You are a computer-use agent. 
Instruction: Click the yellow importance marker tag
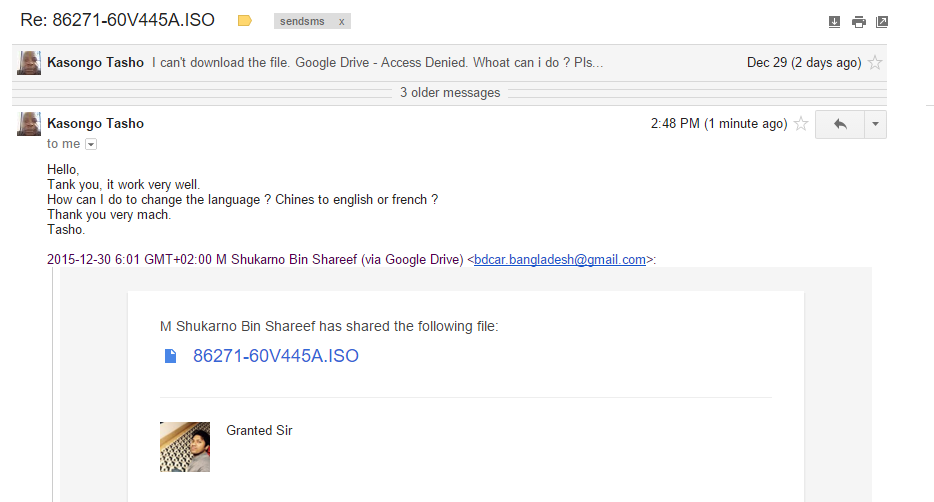pyautogui.click(x=244, y=21)
